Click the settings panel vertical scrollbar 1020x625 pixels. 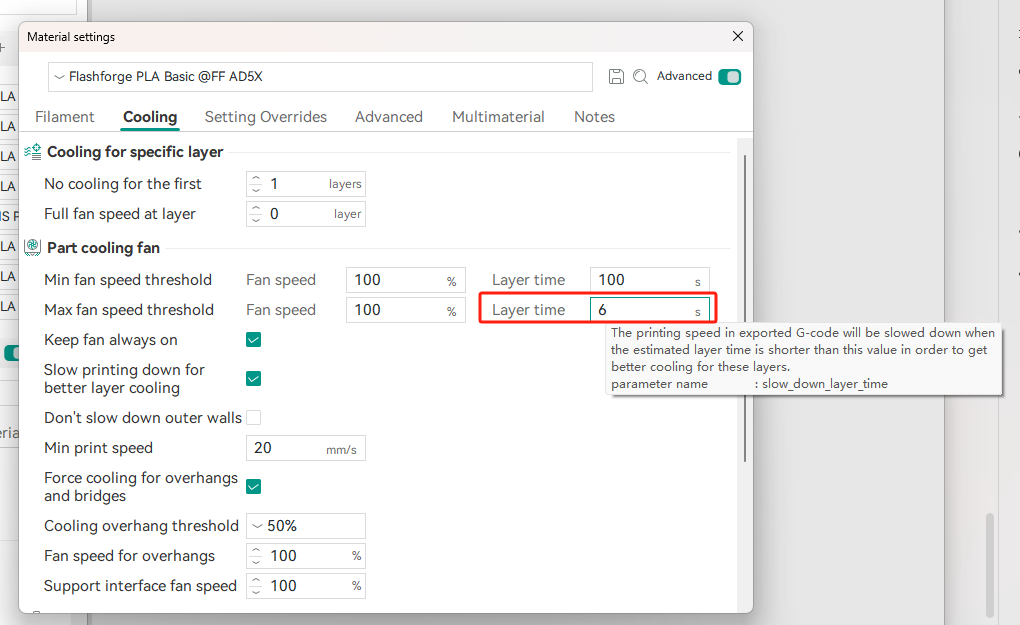tap(744, 308)
